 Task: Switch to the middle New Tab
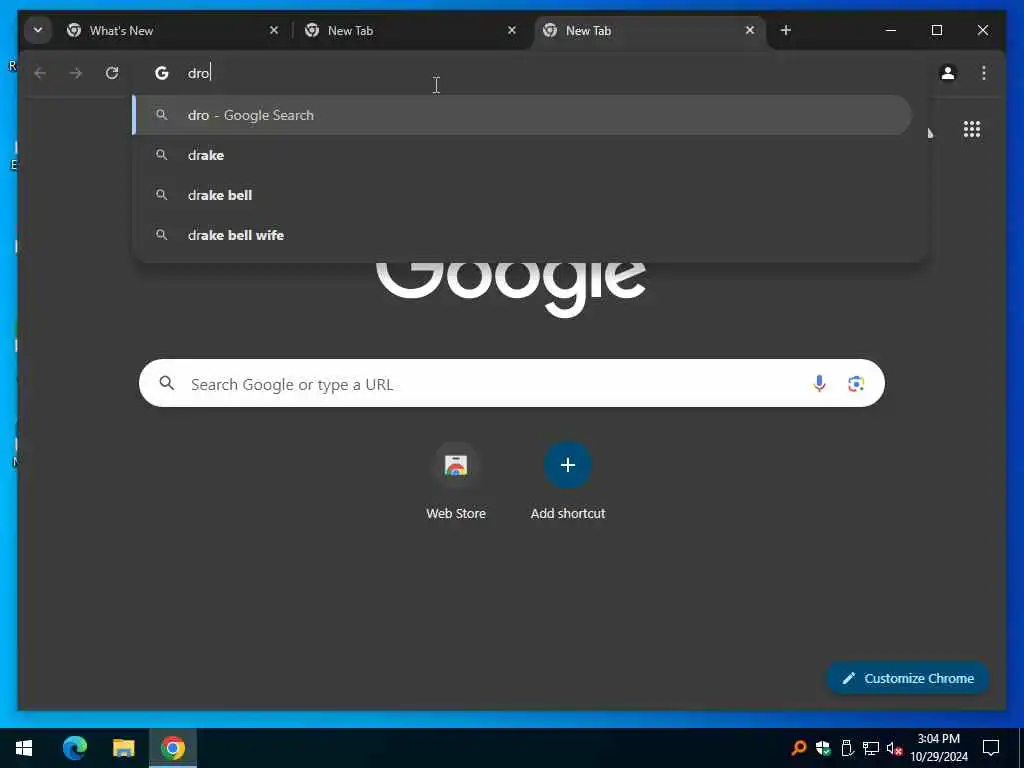coord(410,31)
